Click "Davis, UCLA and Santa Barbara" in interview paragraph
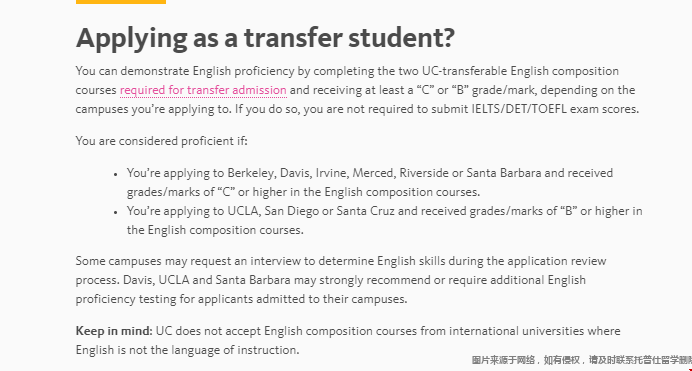Viewport: 692px width, 371px height. pos(207,280)
